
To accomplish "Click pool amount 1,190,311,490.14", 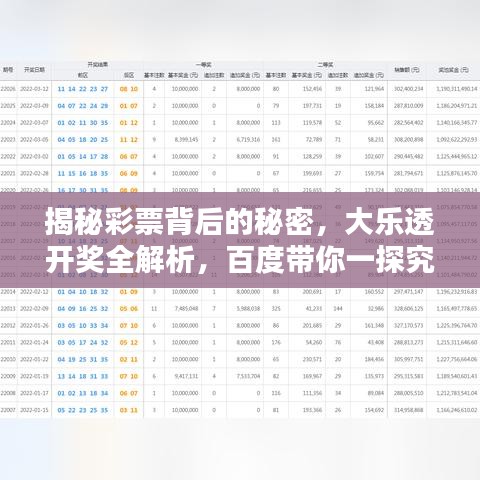I will pos(457,89).
